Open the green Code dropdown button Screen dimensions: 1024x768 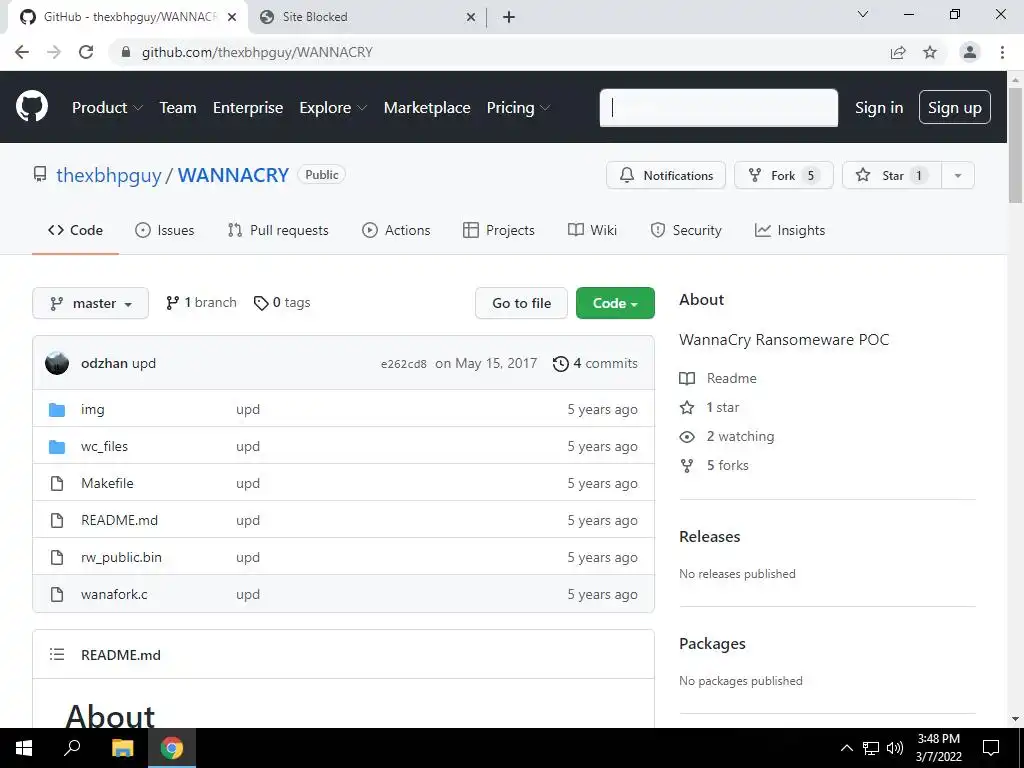click(x=615, y=303)
